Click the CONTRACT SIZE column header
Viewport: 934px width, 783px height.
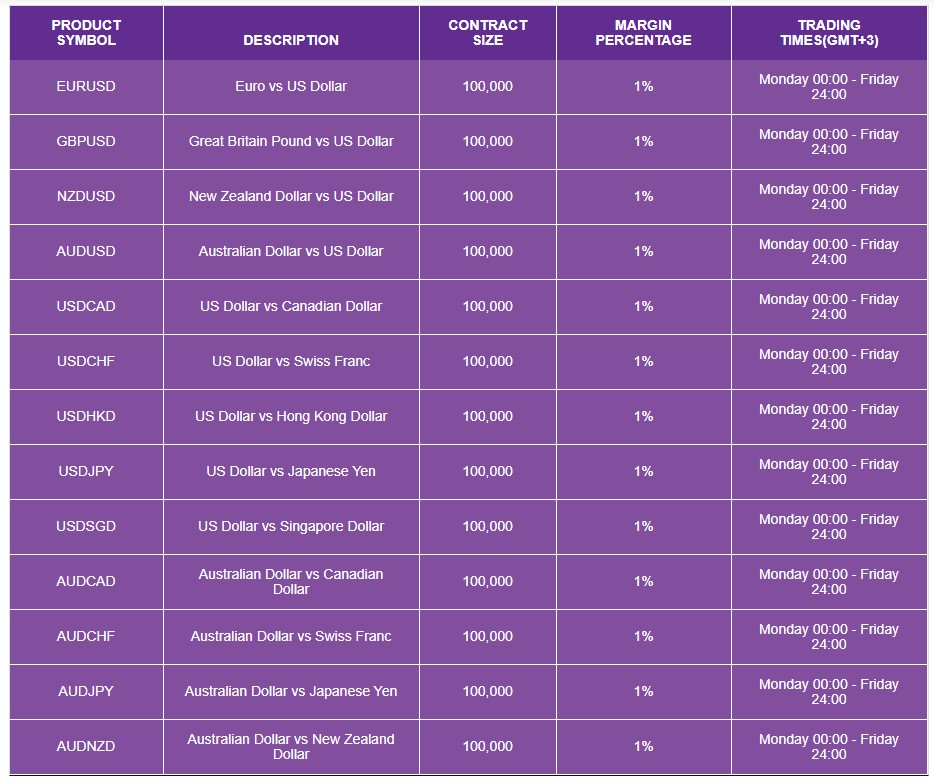click(x=488, y=33)
